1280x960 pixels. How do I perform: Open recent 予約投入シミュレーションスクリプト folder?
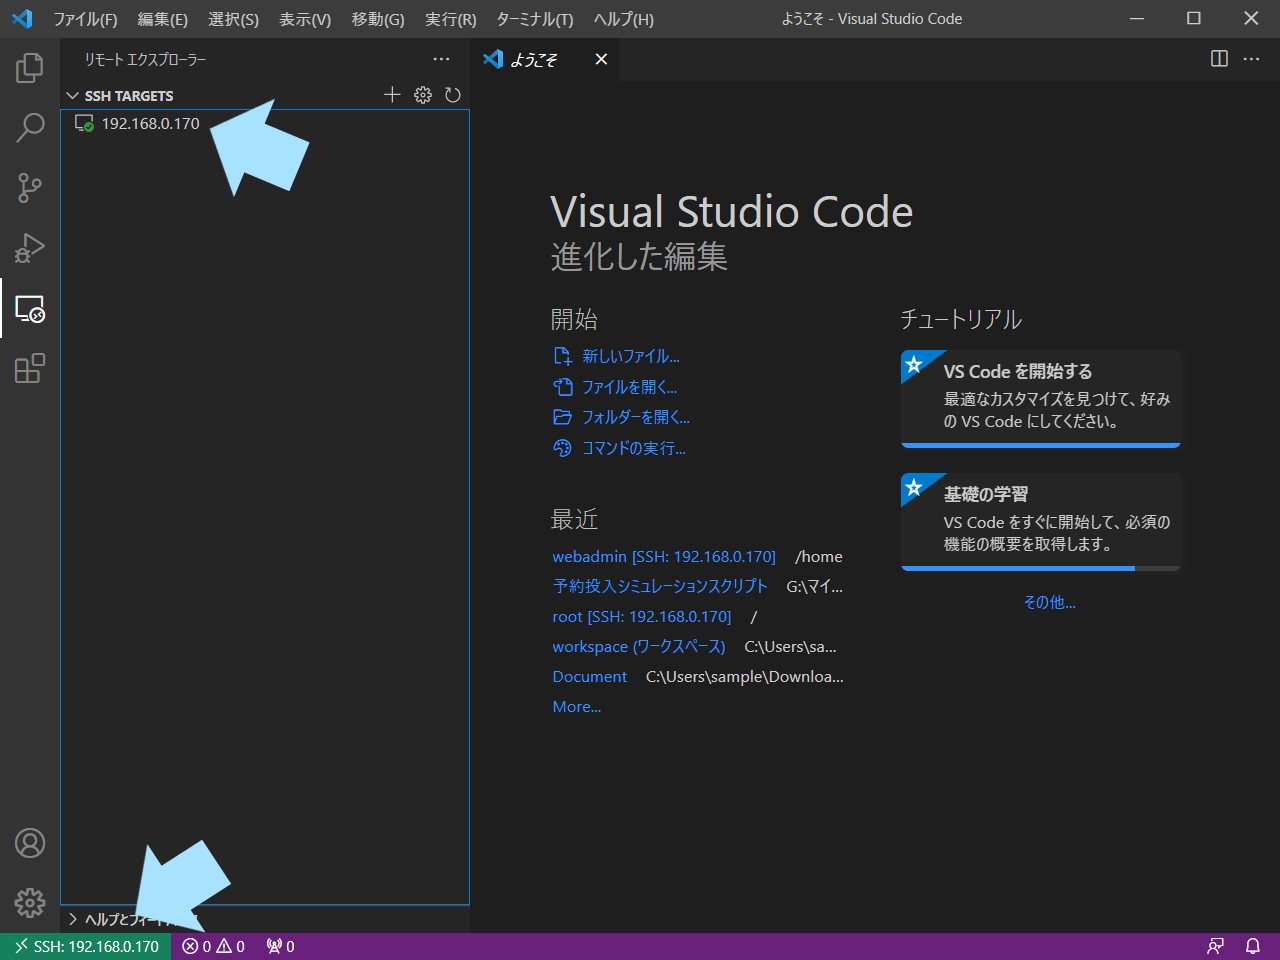pos(660,586)
